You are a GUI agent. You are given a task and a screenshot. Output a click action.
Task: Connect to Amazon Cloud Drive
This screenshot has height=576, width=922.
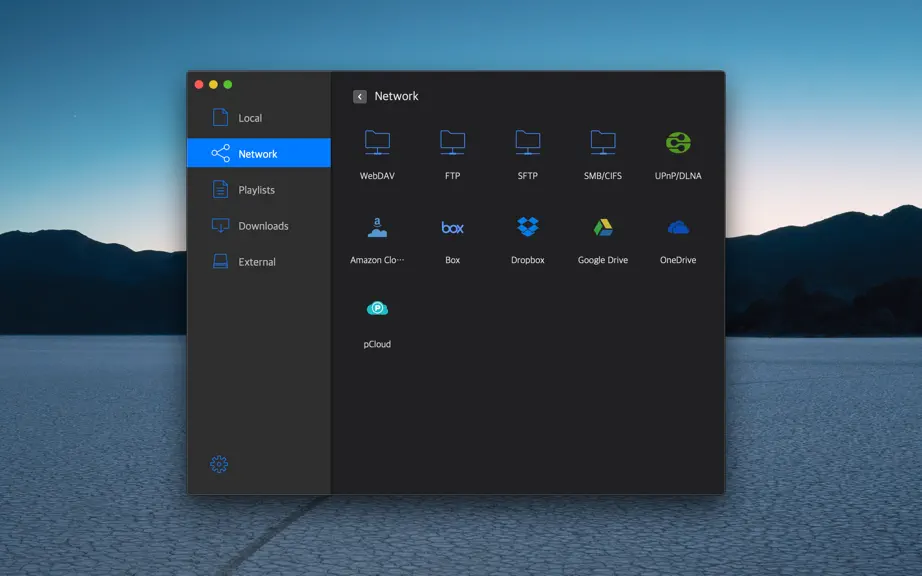point(377,227)
